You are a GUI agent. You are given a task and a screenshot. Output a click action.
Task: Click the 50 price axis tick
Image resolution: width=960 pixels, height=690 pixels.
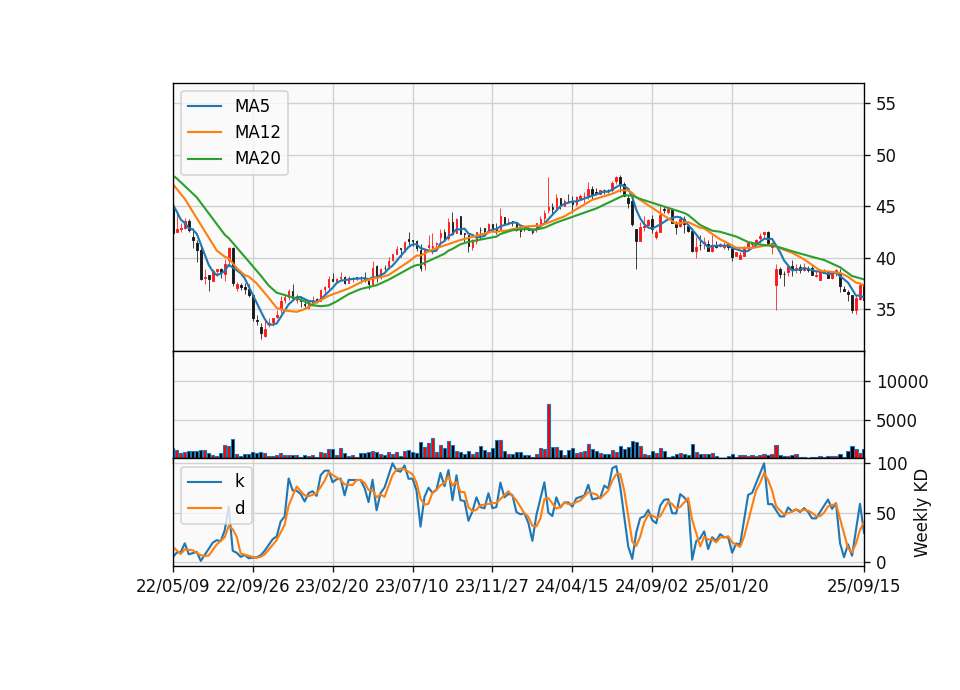tap(885, 156)
